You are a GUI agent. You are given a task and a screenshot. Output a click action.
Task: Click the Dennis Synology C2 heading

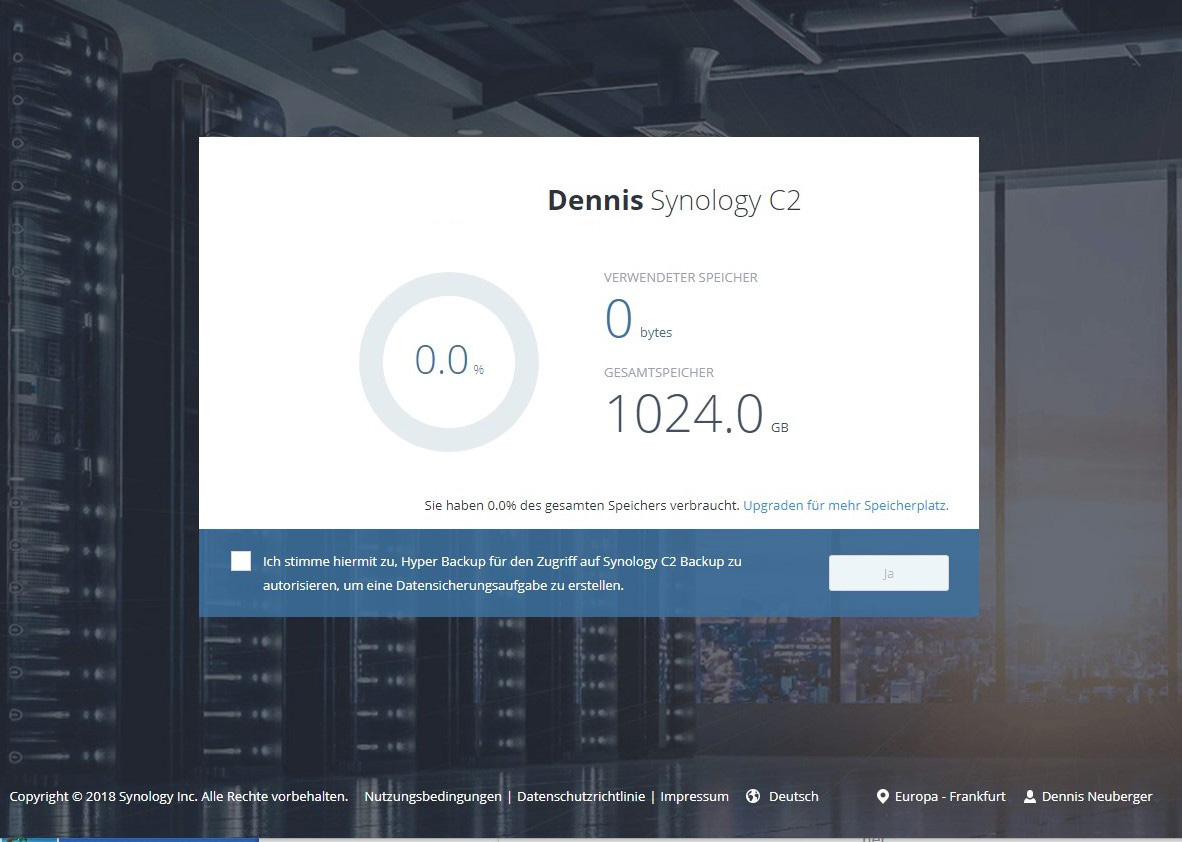674,201
